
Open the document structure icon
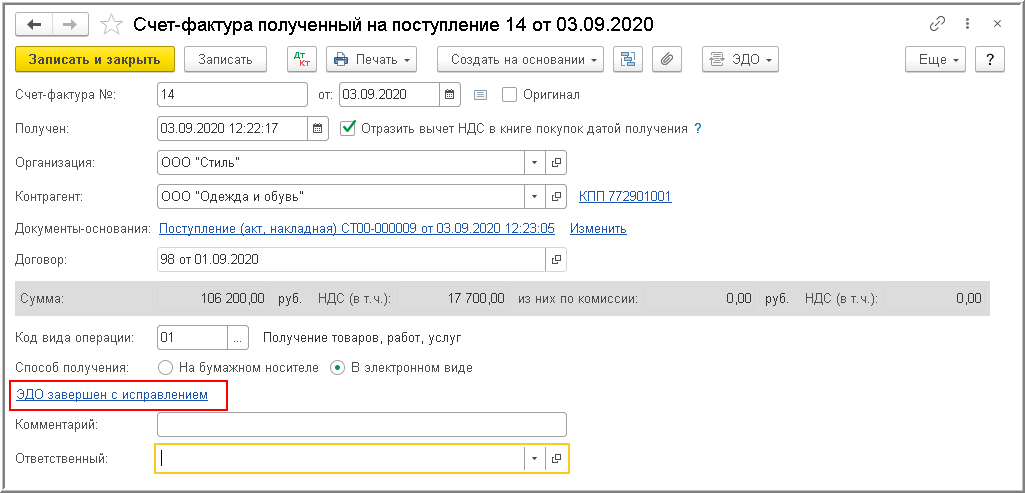pos(629,59)
